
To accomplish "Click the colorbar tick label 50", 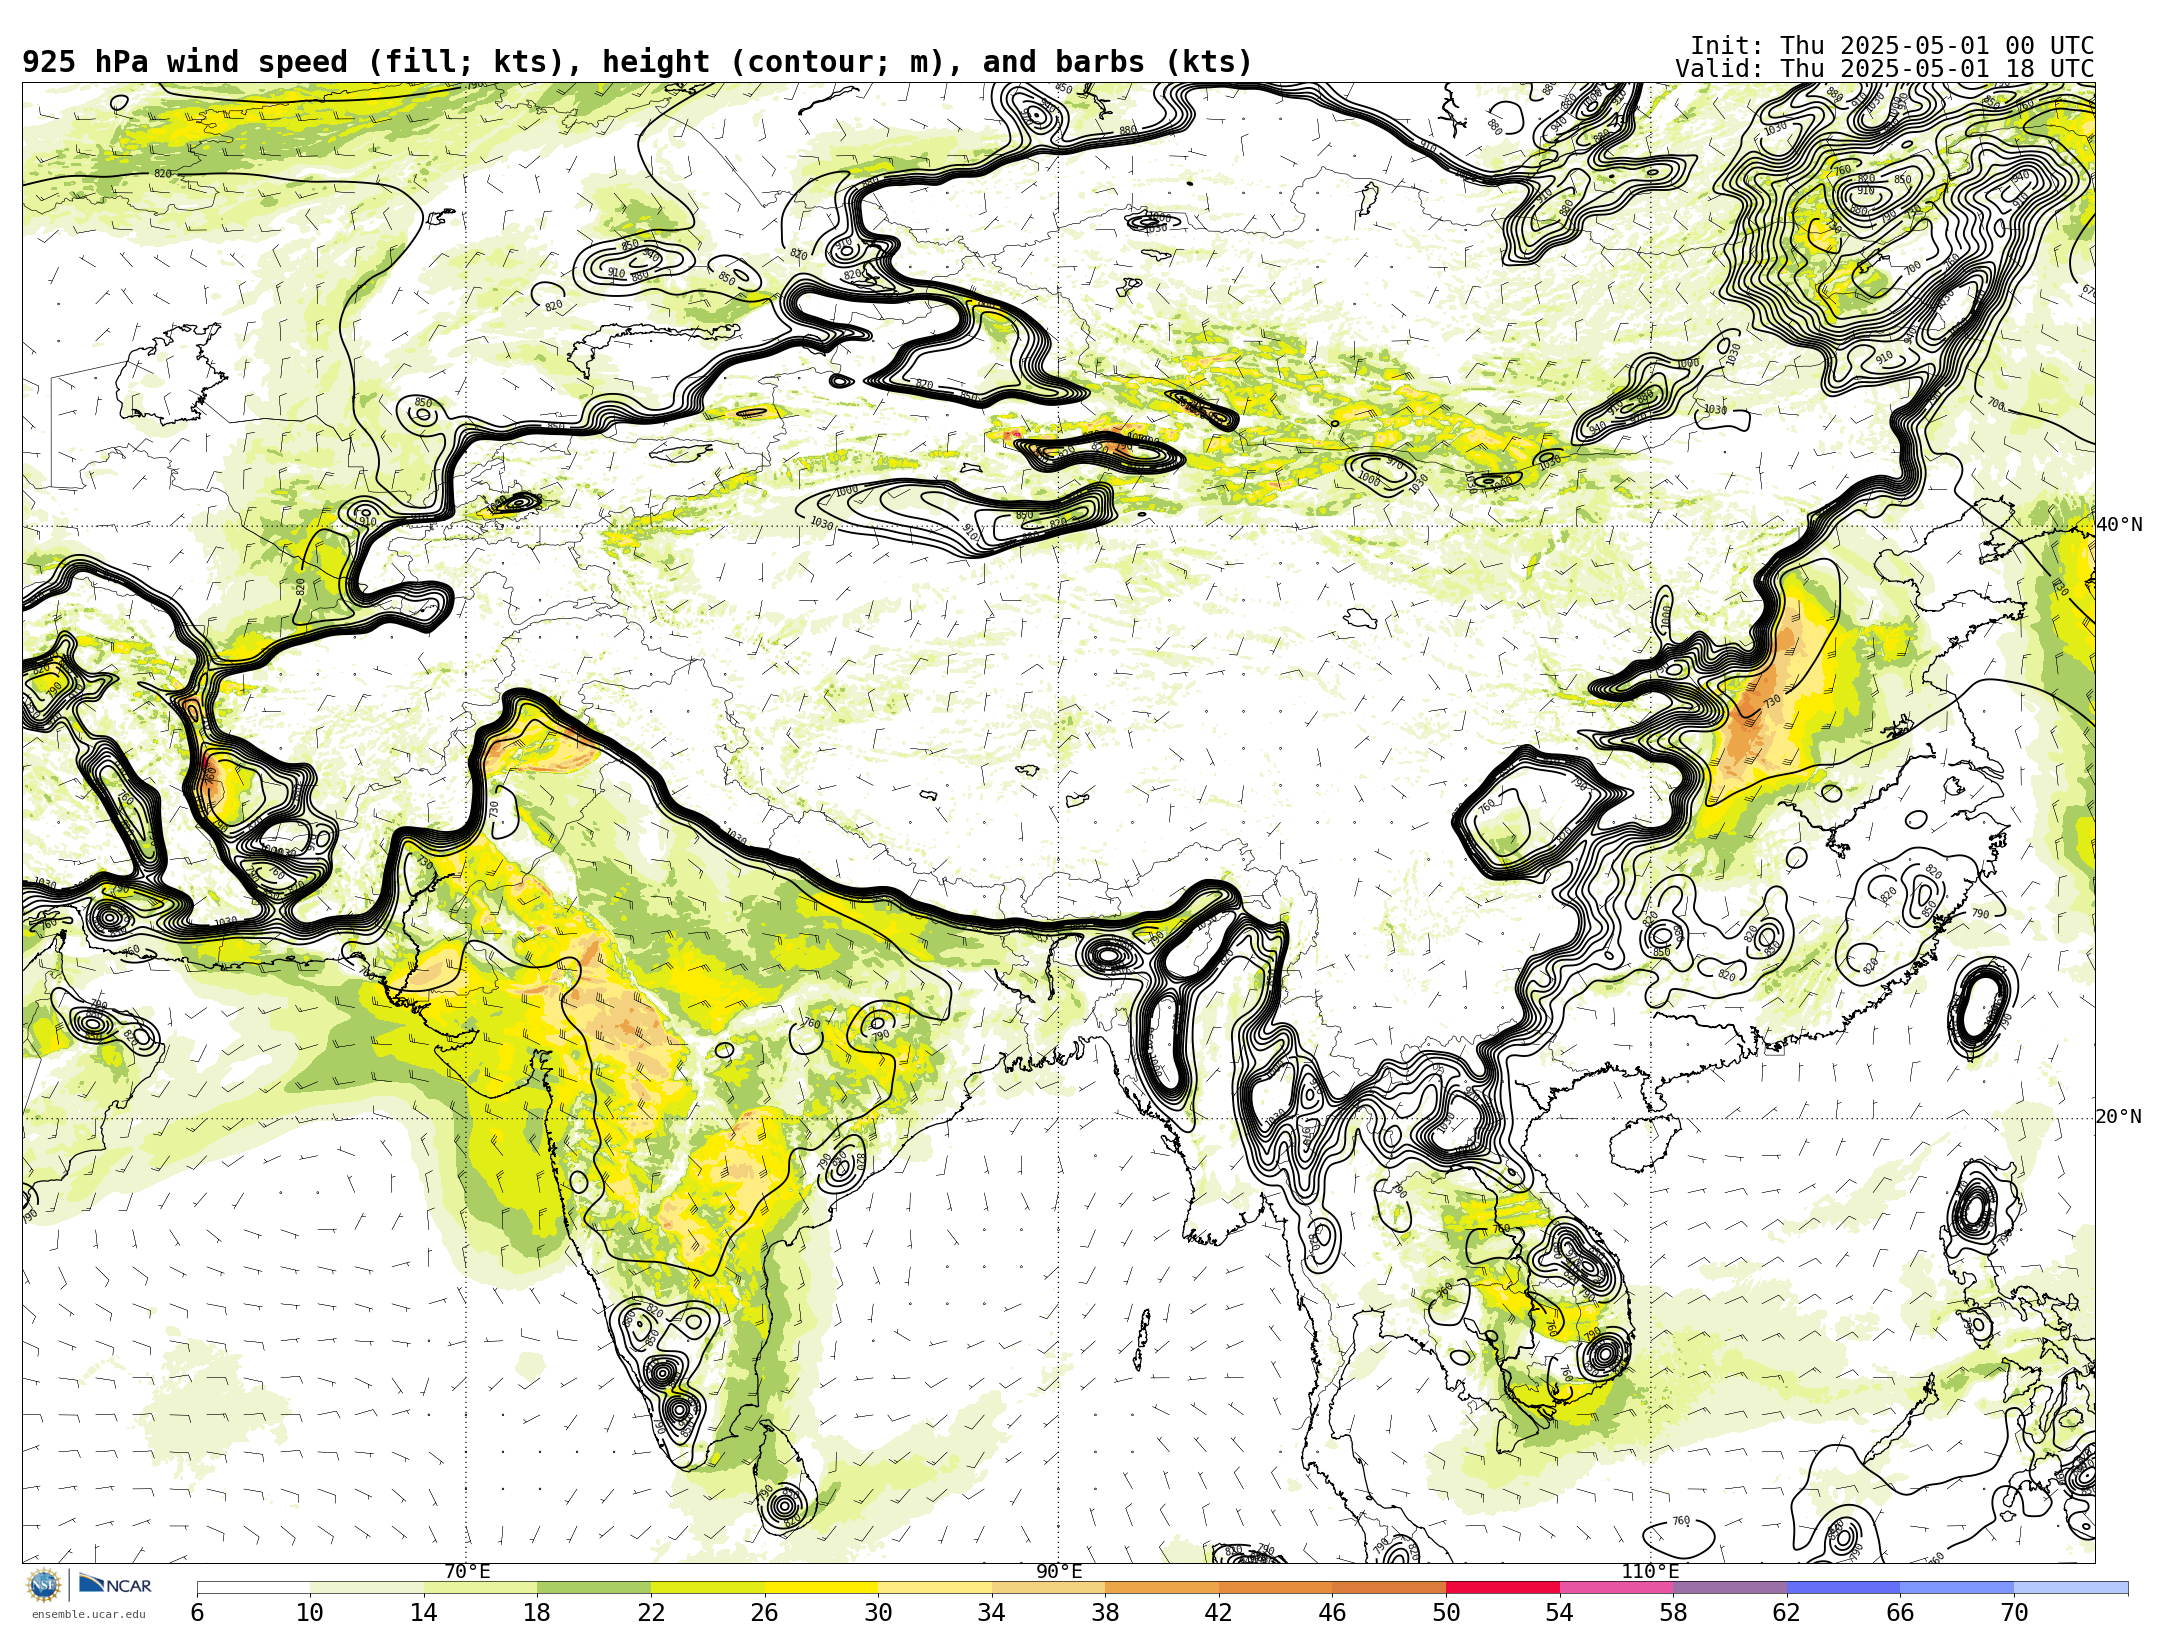I will click(1446, 1612).
